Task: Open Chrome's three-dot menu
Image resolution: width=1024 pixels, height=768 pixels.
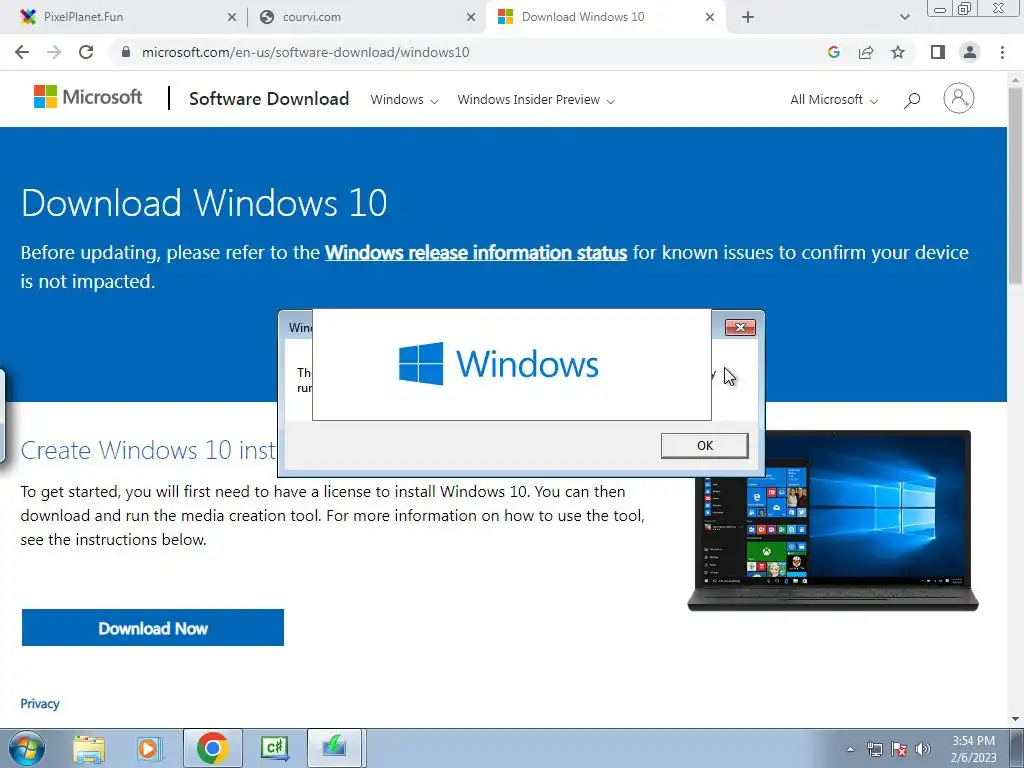Action: point(1002,52)
